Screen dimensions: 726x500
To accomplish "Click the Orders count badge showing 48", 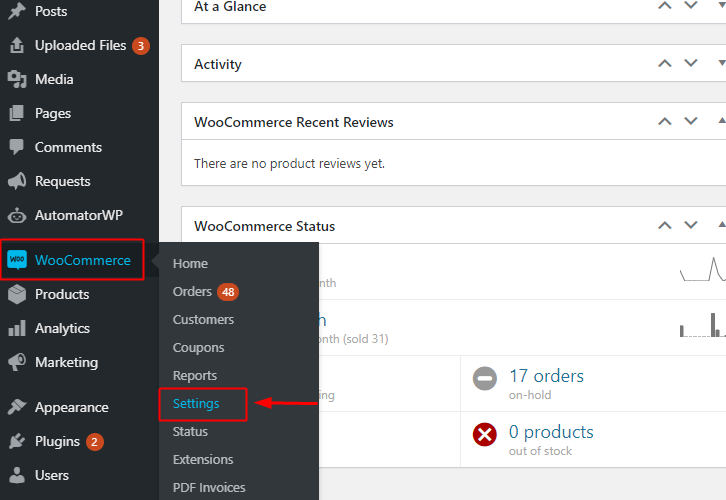I will pyautogui.click(x=228, y=292).
